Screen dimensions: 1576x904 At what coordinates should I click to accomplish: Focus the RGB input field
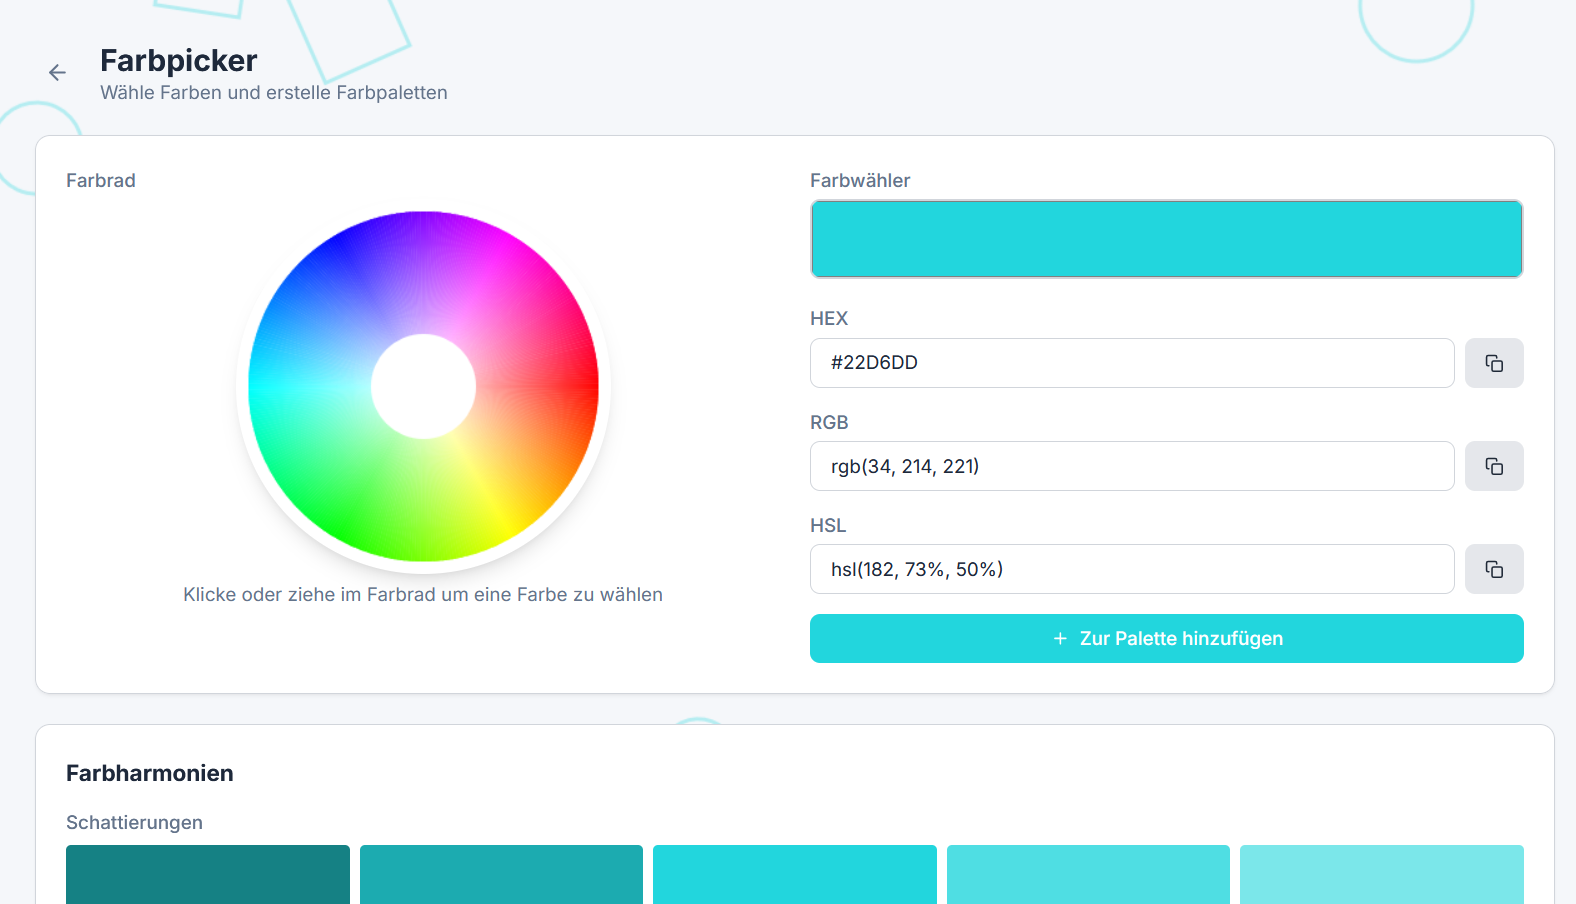click(1131, 466)
